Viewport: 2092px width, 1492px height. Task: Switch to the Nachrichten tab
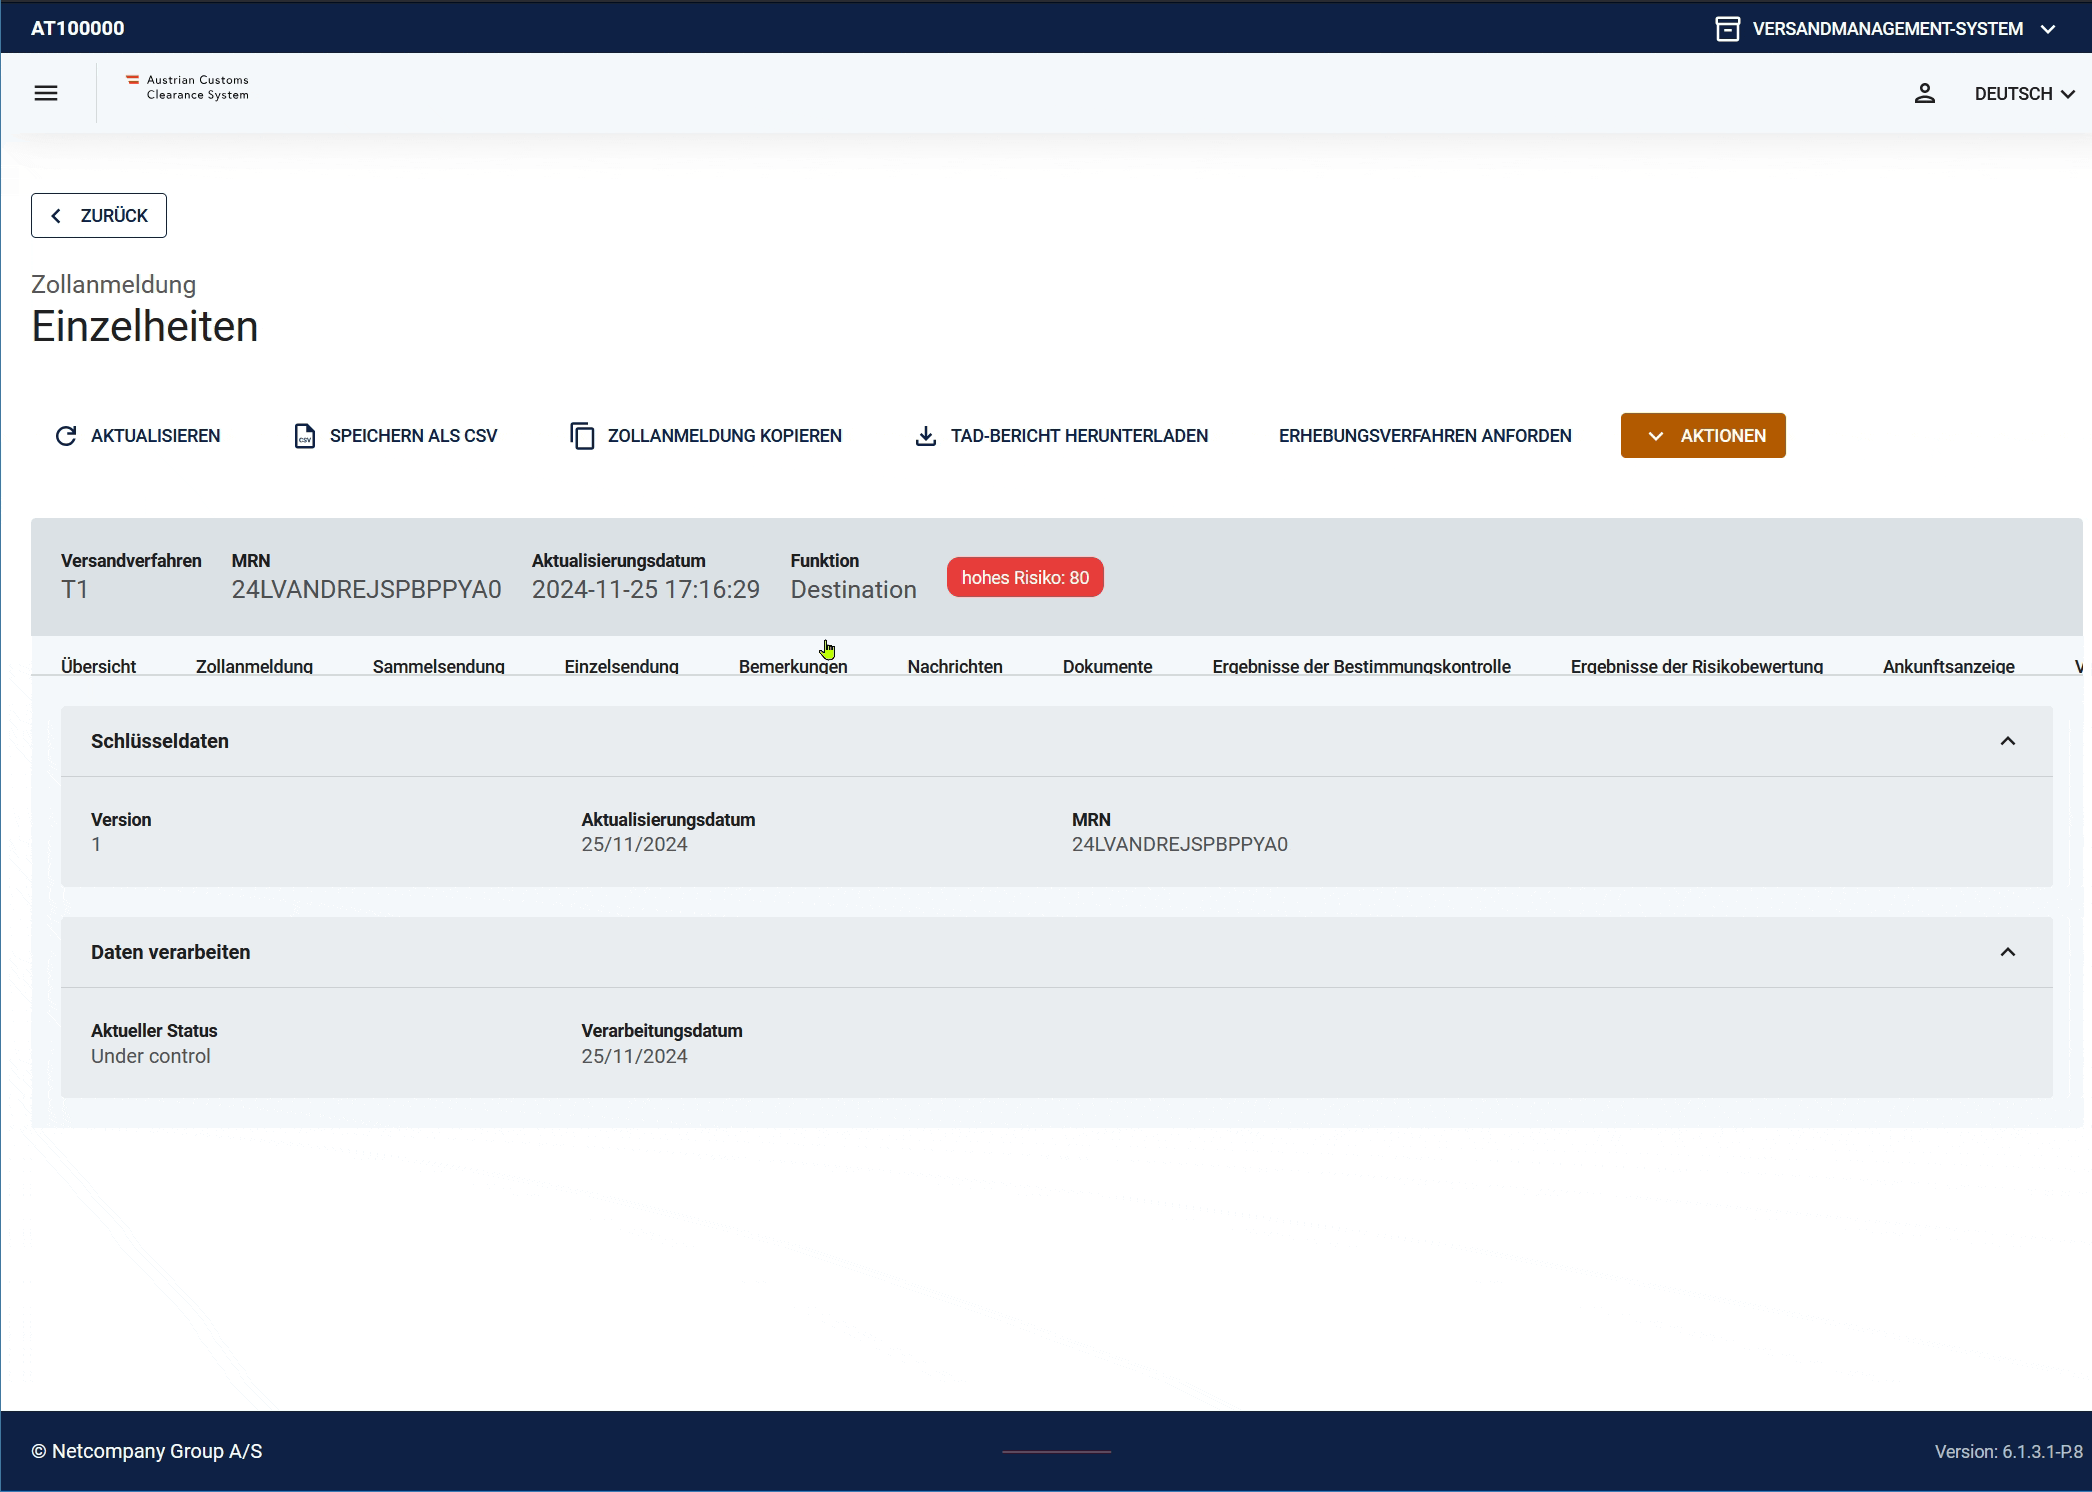point(954,666)
